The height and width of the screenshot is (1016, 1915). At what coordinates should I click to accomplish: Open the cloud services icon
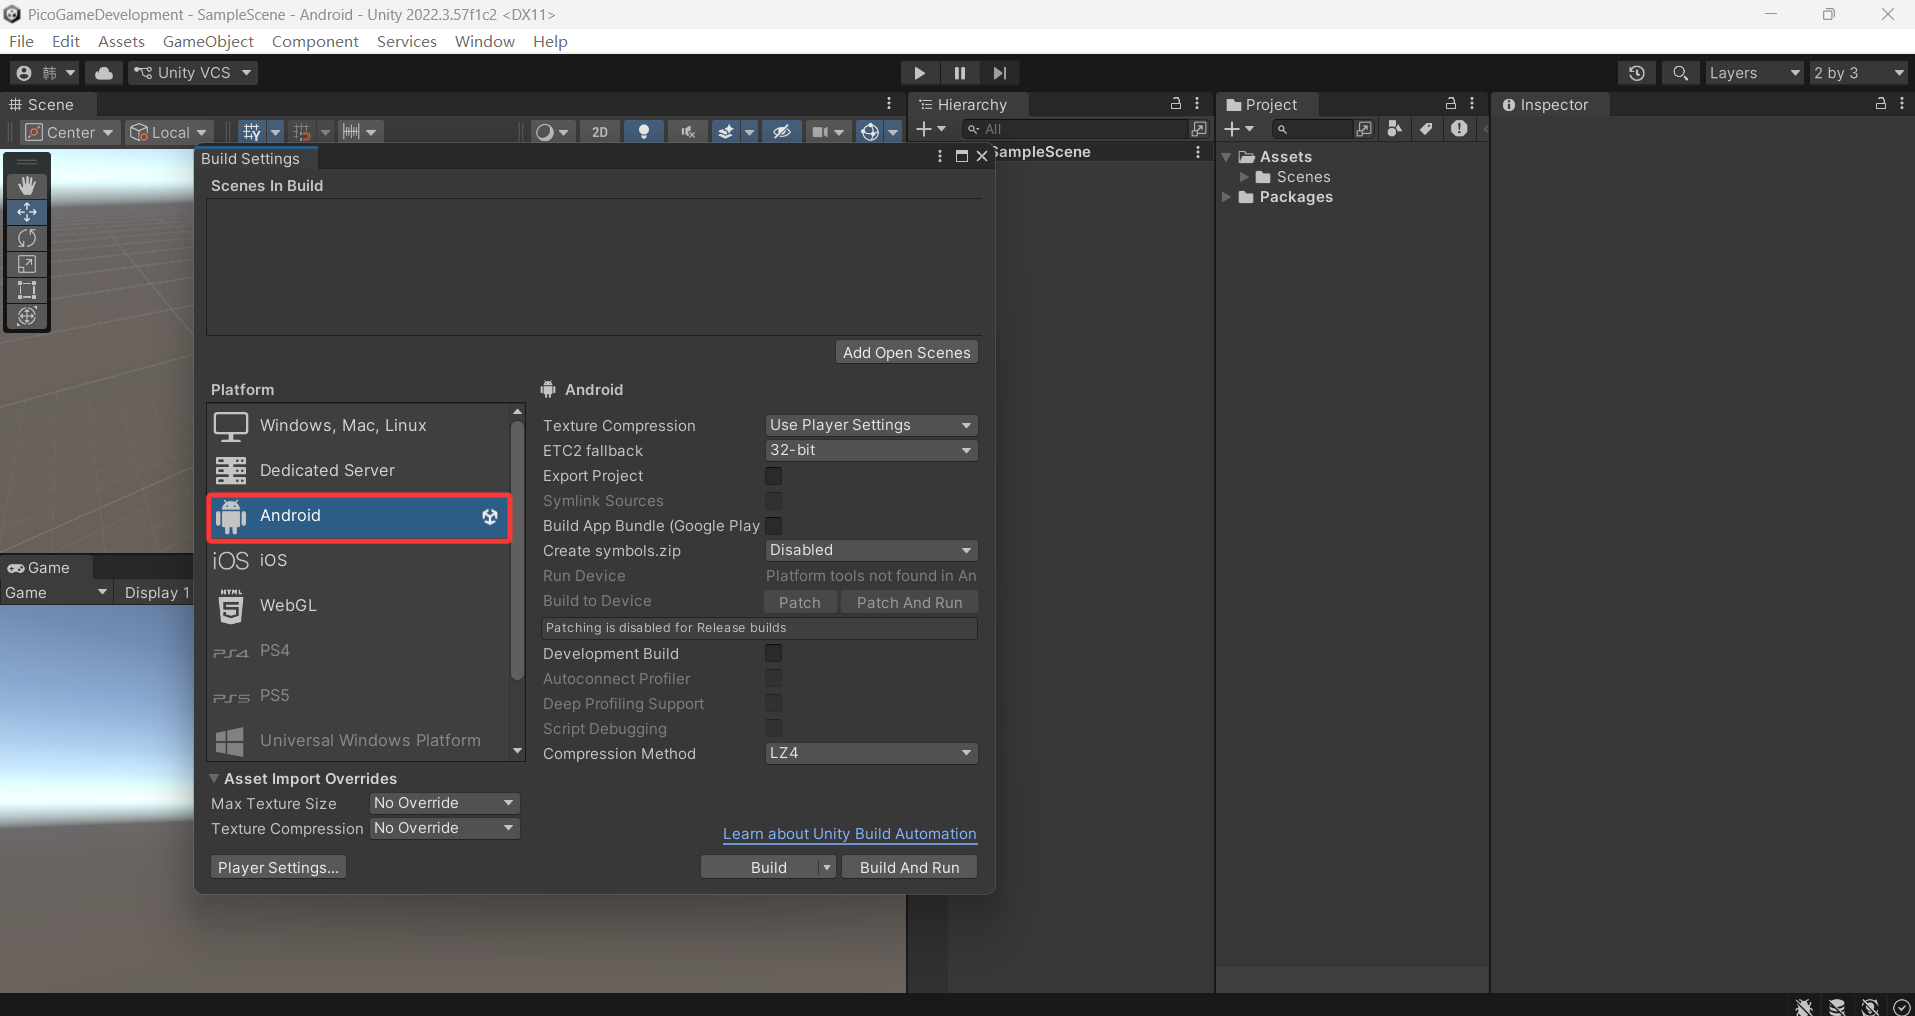click(x=104, y=73)
